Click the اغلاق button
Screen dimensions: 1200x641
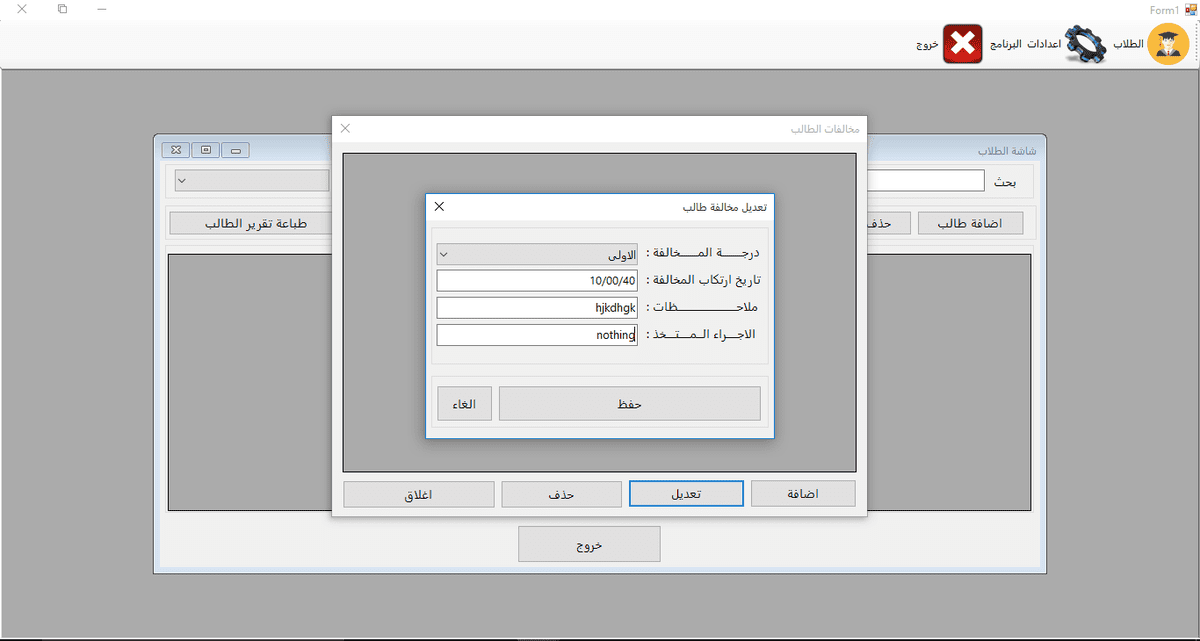click(x=418, y=494)
